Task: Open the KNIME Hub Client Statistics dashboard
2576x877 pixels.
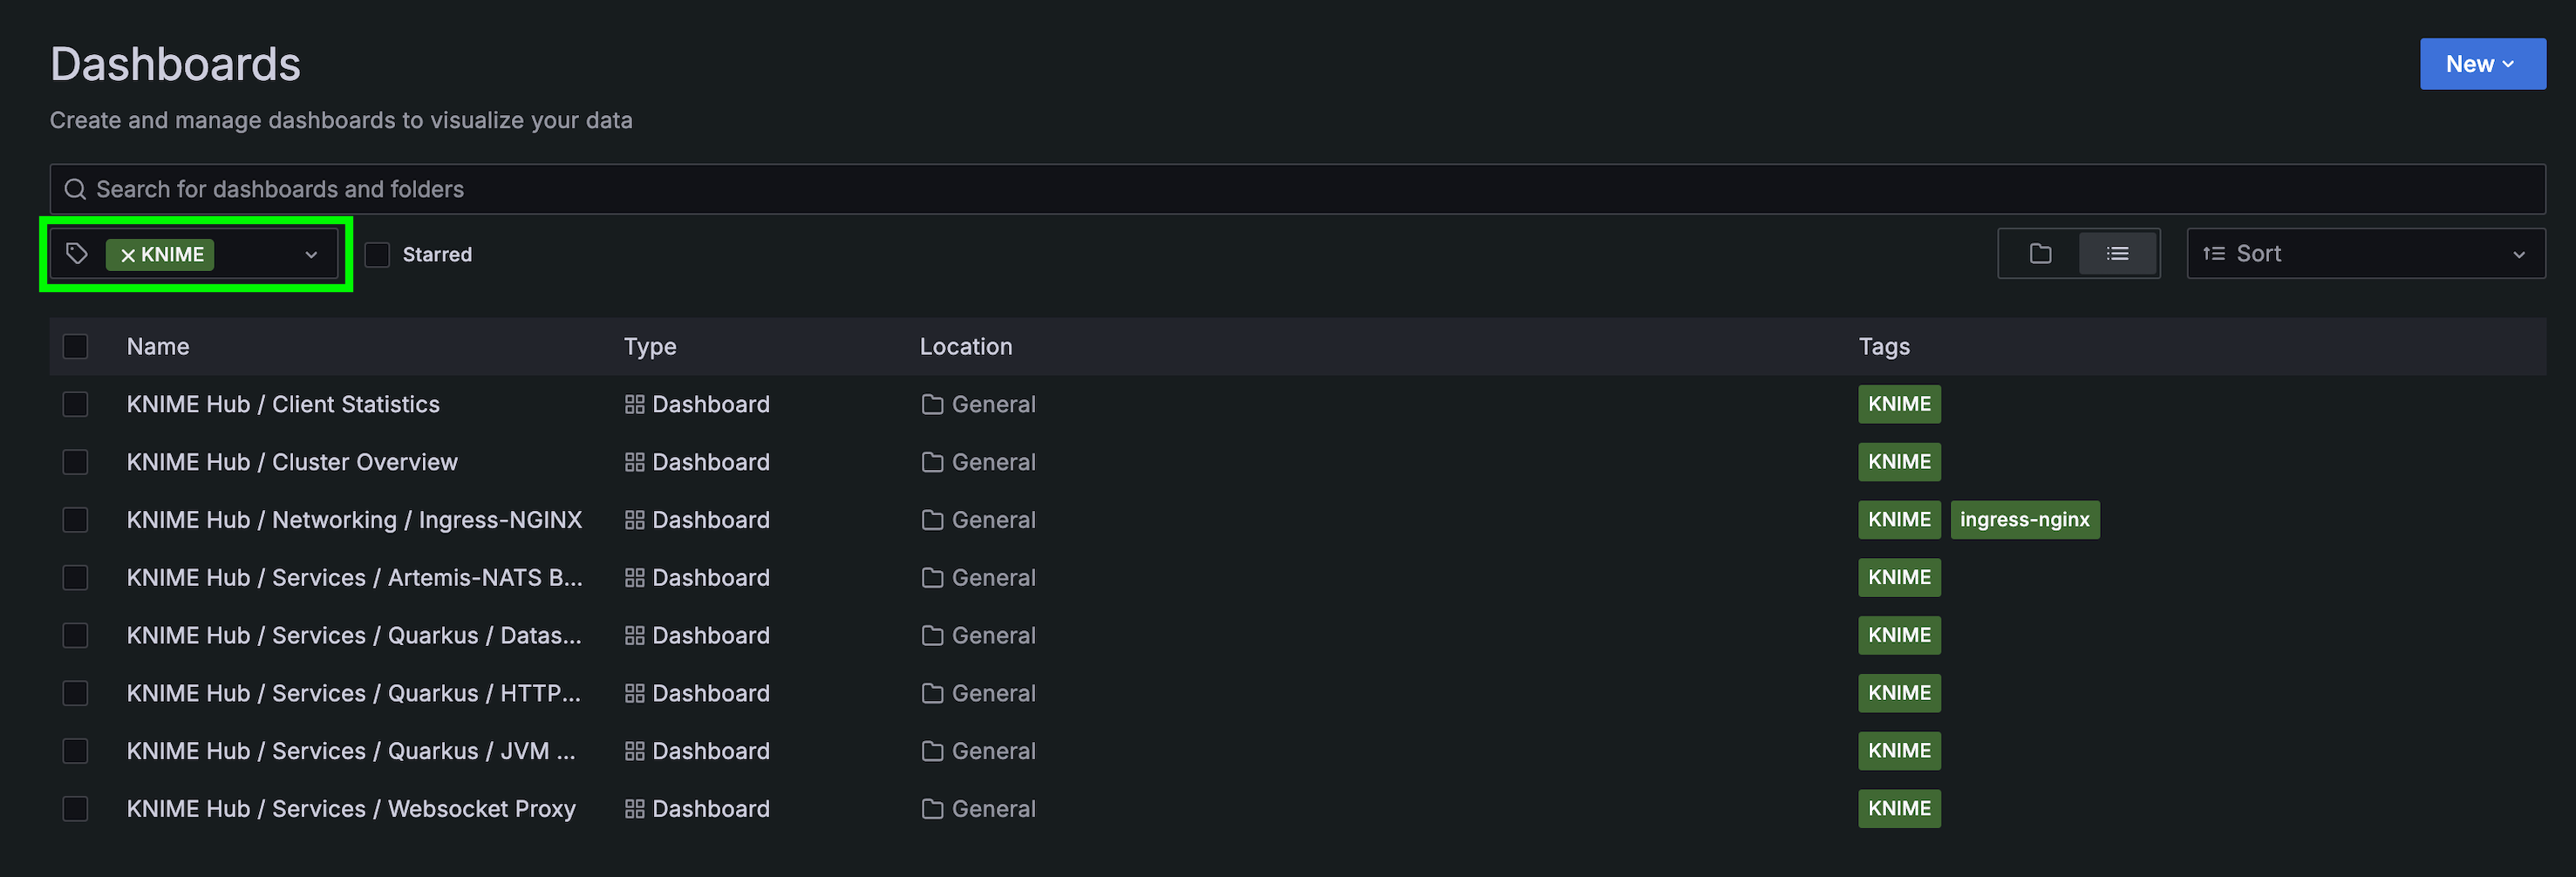Action: [x=283, y=404]
